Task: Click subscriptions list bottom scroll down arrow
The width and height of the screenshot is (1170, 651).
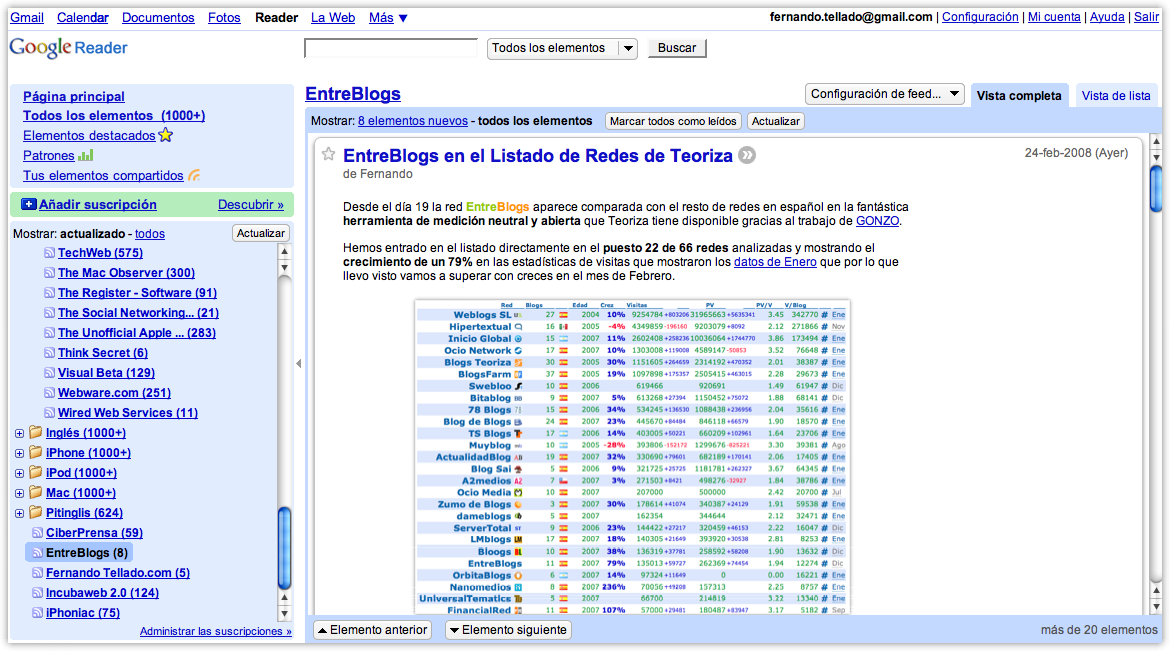Action: click(284, 614)
